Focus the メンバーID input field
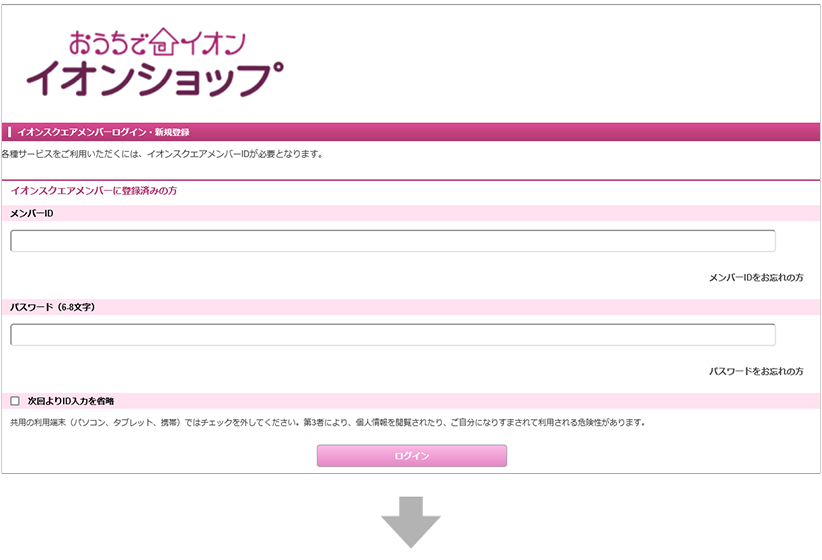The image size is (822, 560). click(393, 241)
